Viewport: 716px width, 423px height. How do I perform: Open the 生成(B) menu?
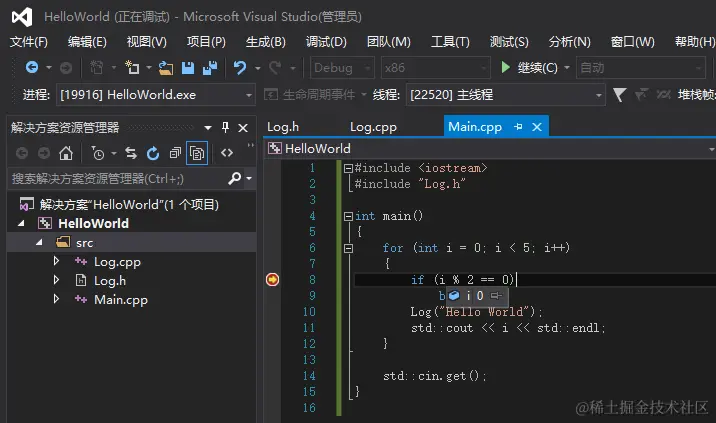click(x=266, y=42)
